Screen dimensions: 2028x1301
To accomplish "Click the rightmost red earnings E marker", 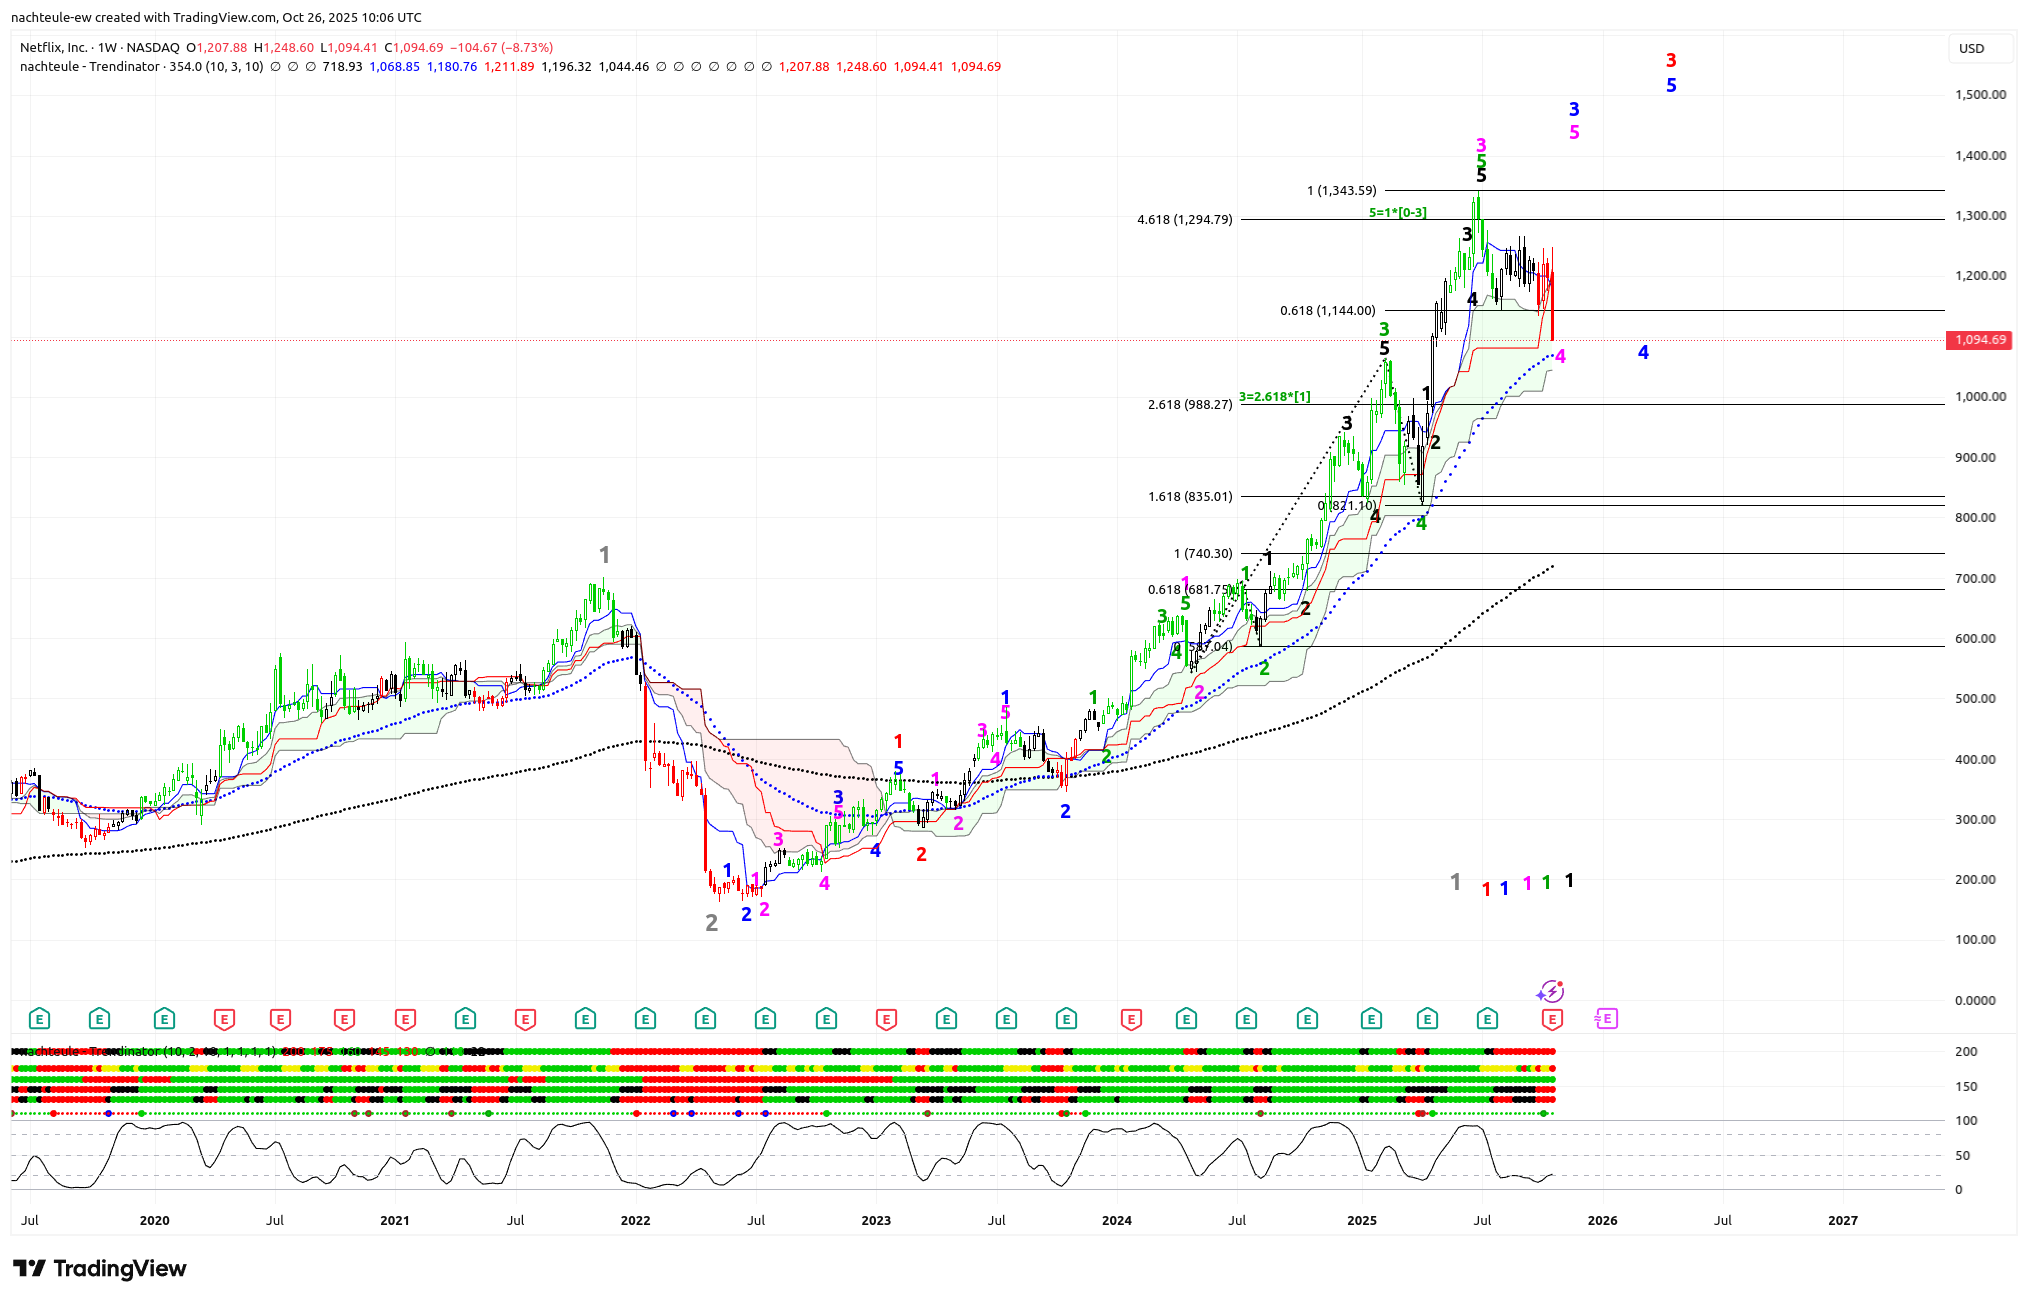I will [1552, 1019].
